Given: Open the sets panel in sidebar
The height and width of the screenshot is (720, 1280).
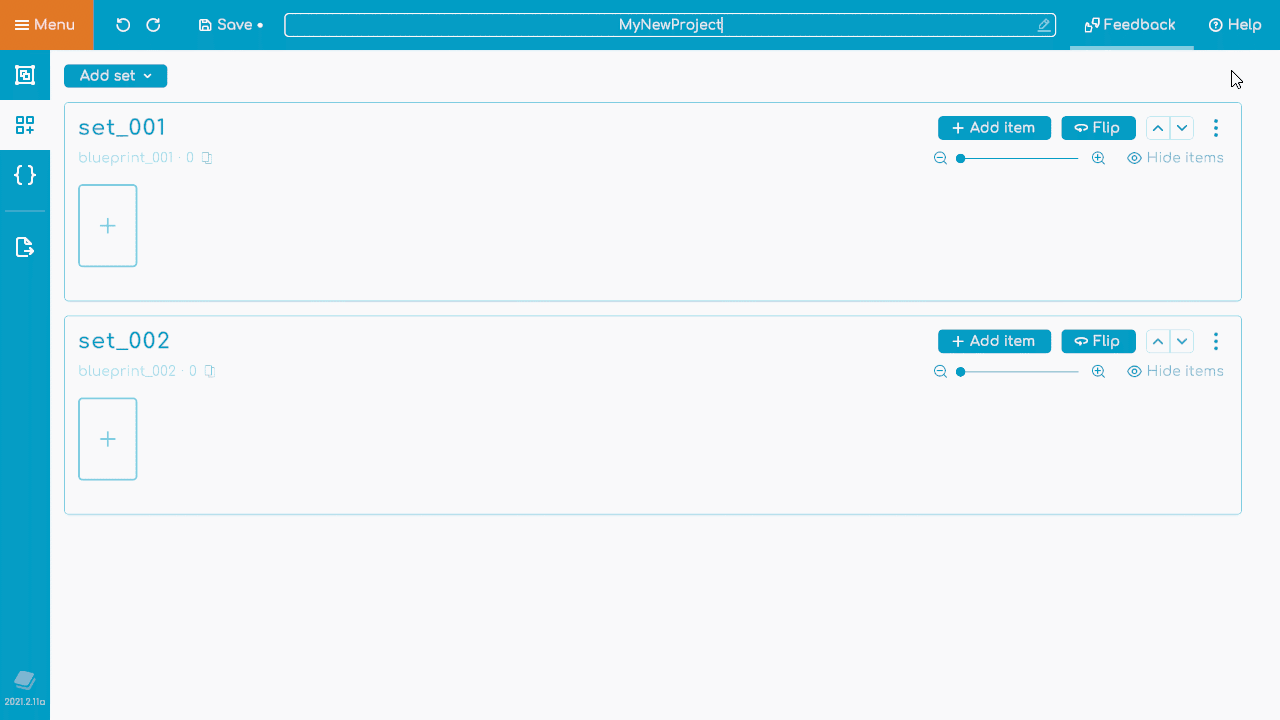Looking at the screenshot, I should tap(25, 125).
